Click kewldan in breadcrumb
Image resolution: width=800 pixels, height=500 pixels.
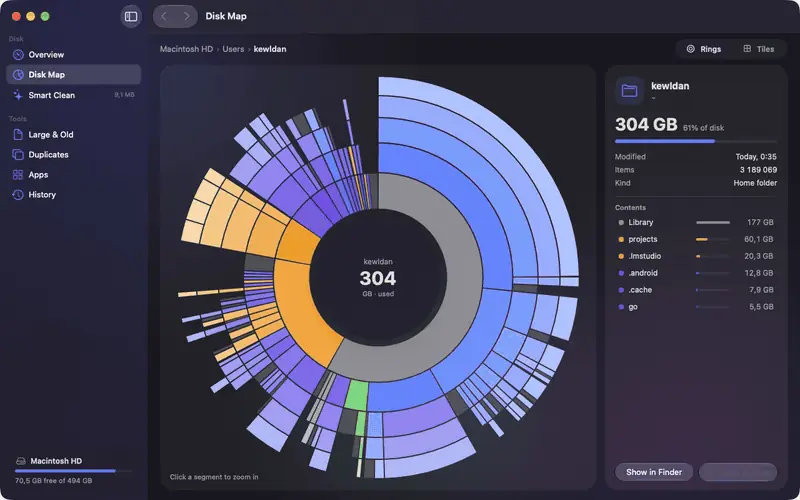pos(270,49)
